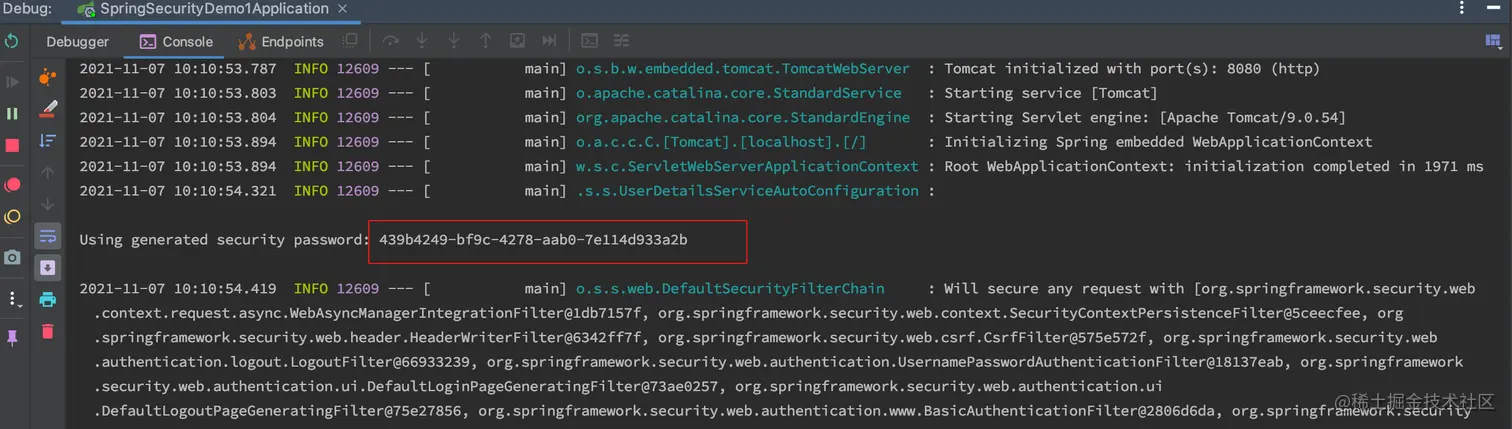Image resolution: width=1512 pixels, height=429 pixels.
Task: Click Run to Cursor toolbar icon
Action: pos(549,41)
